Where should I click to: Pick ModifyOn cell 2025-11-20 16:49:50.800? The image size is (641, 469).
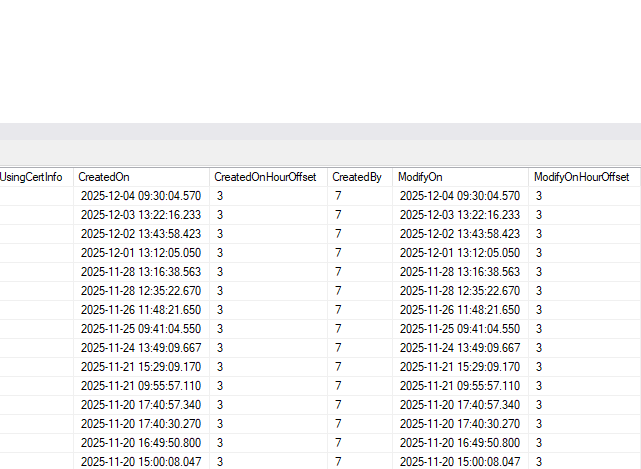[460, 443]
